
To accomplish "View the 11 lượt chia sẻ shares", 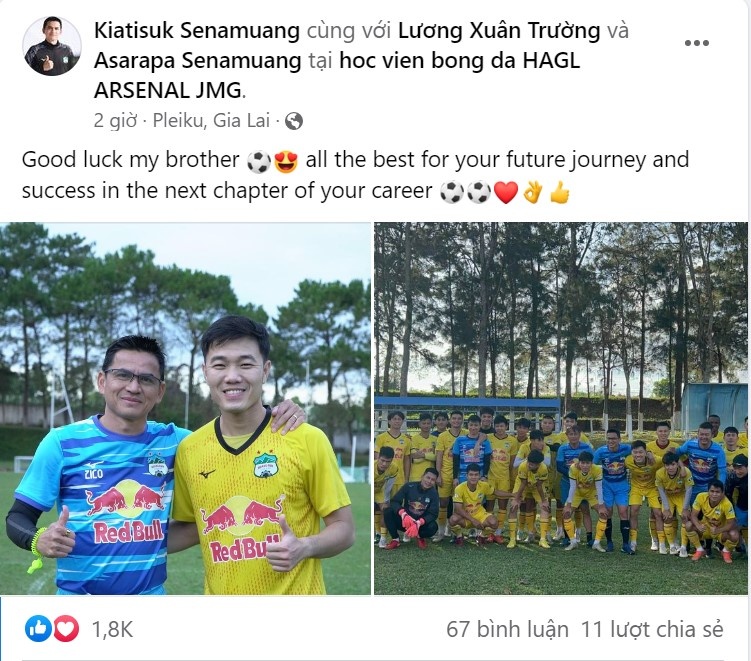I will pyautogui.click(x=652, y=629).
